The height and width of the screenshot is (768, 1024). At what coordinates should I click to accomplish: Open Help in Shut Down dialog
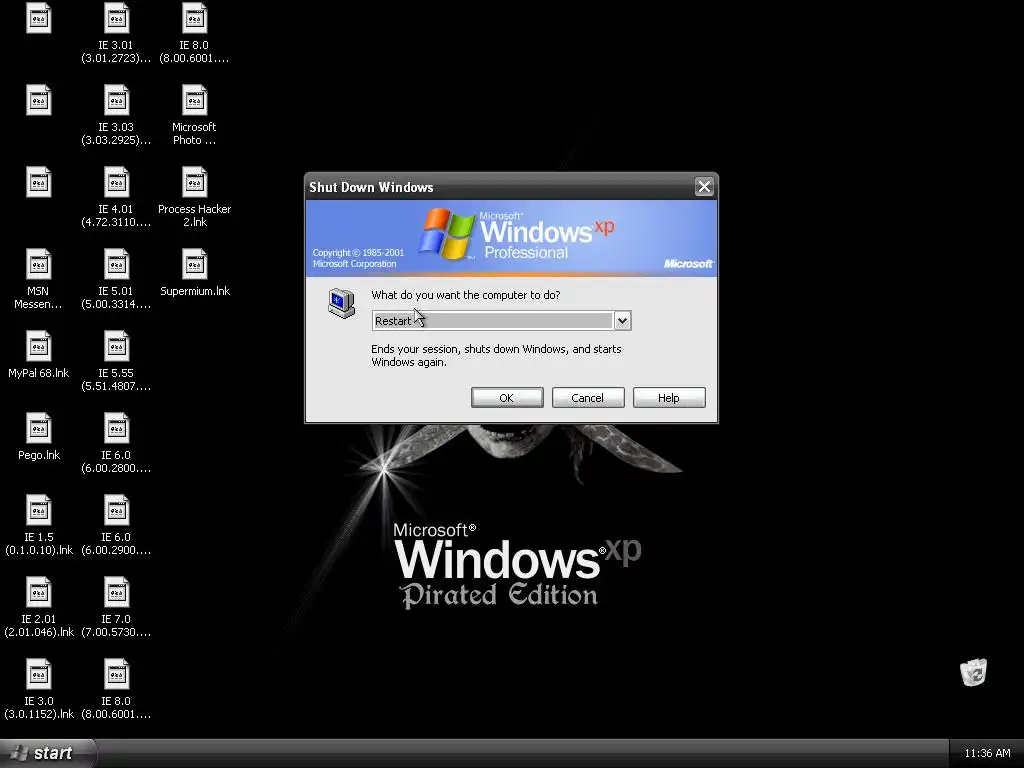tap(669, 398)
